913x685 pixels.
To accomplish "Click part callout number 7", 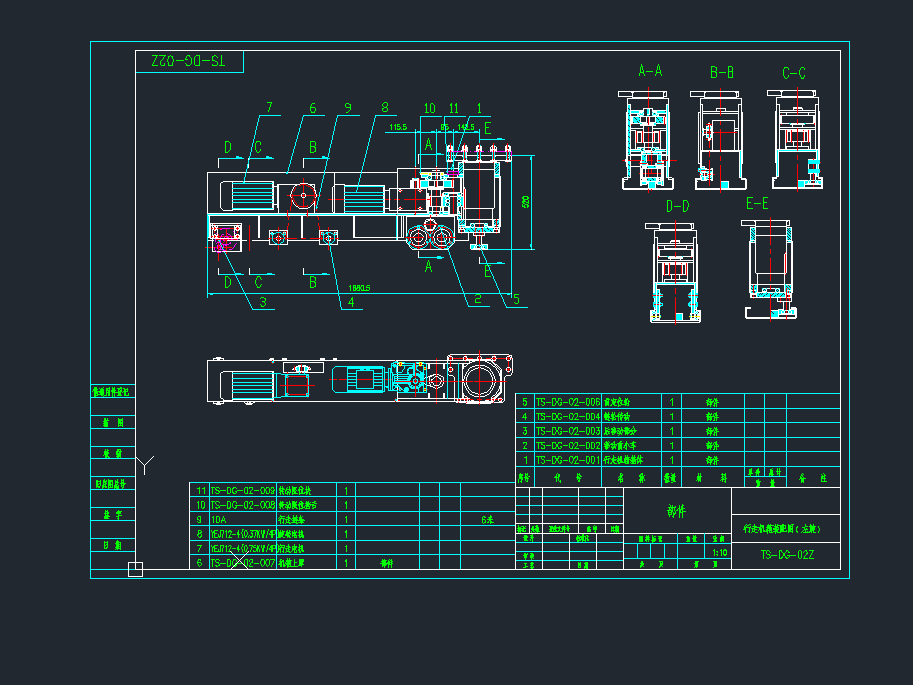I will (269, 108).
